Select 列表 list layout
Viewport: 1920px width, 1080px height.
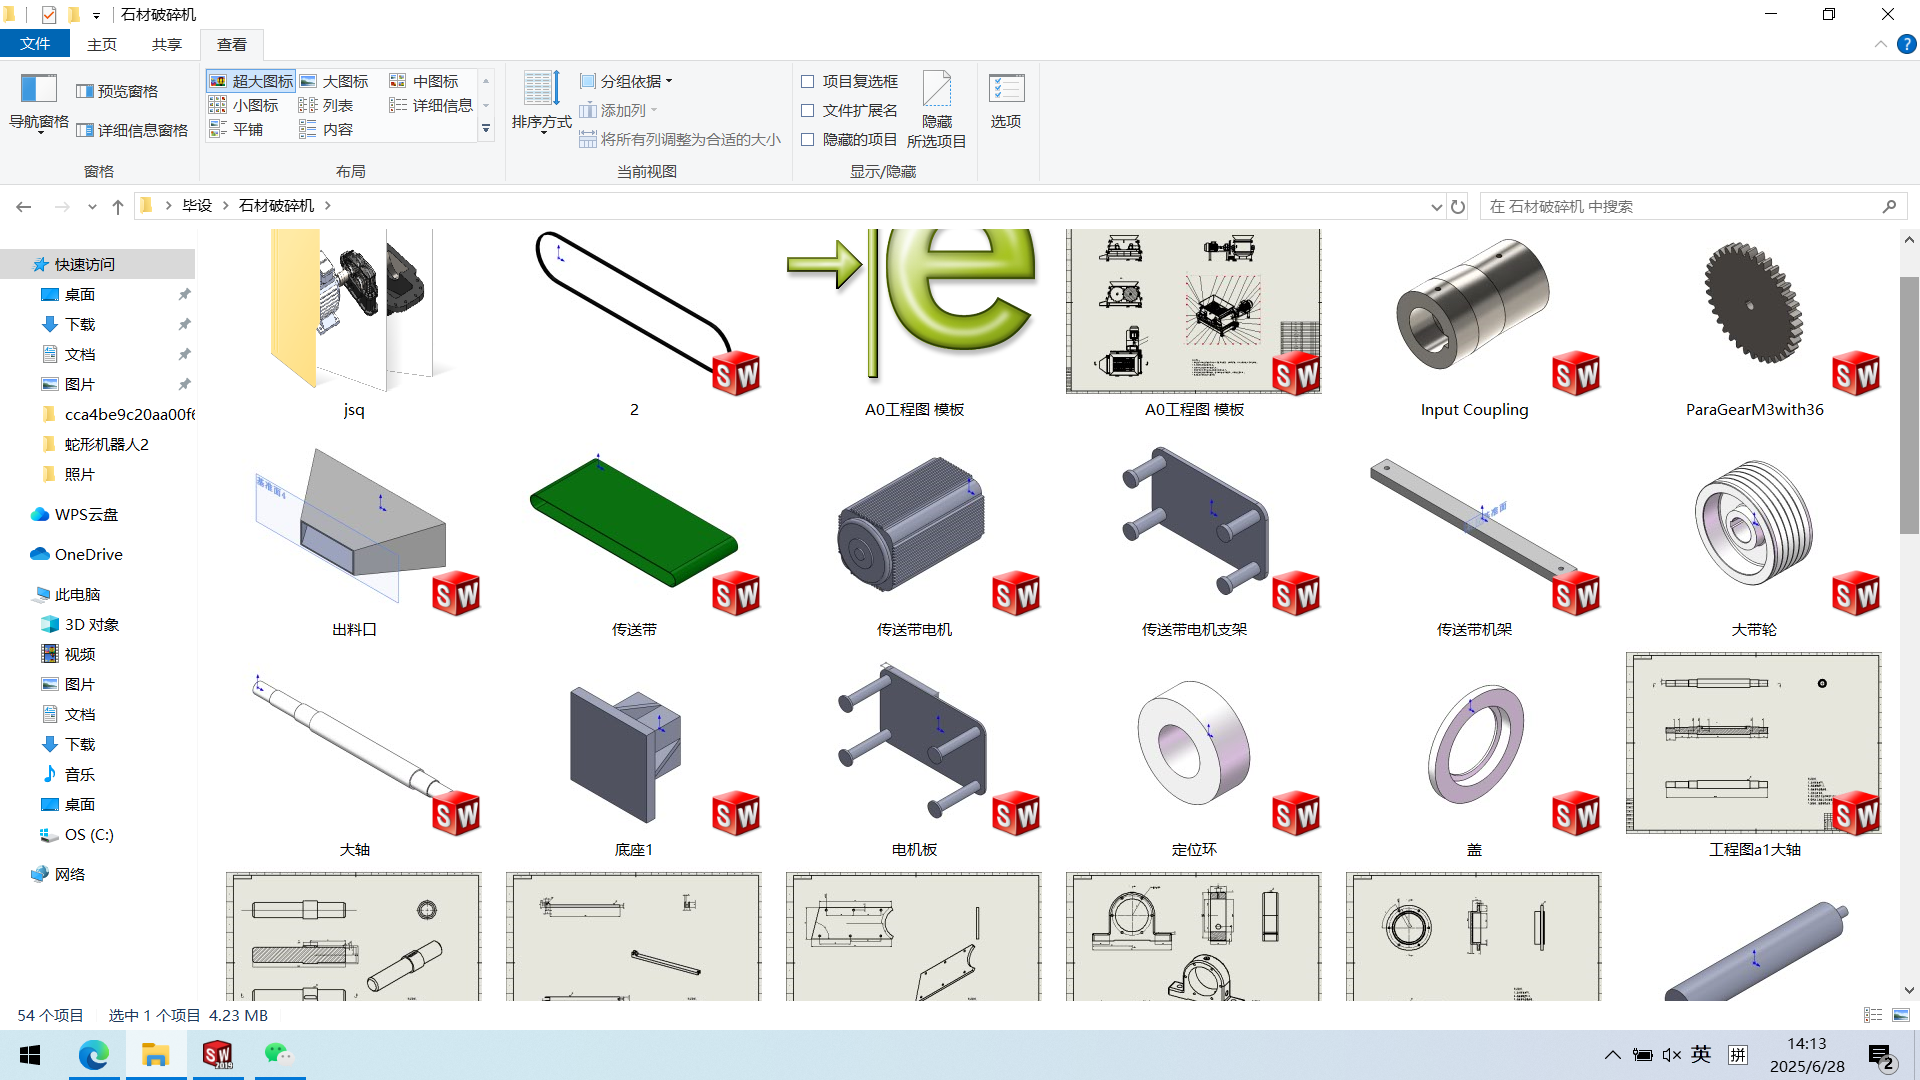(326, 105)
